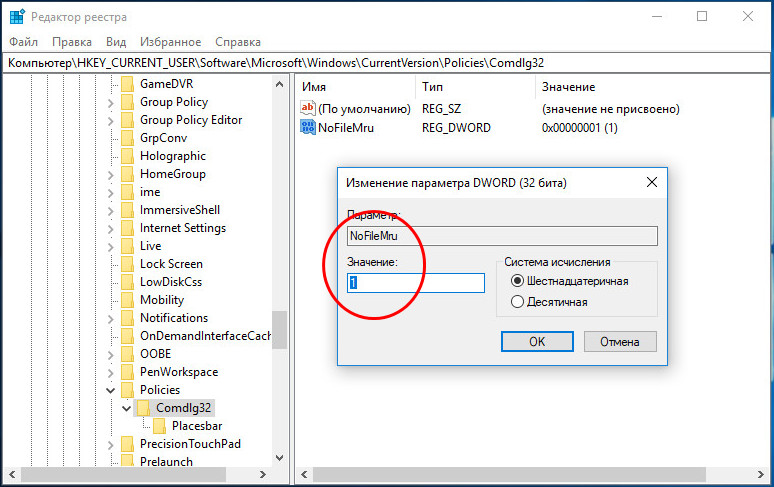Viewport: 774px width, 487px height.
Task: Open the Правка menu
Action: [72, 42]
